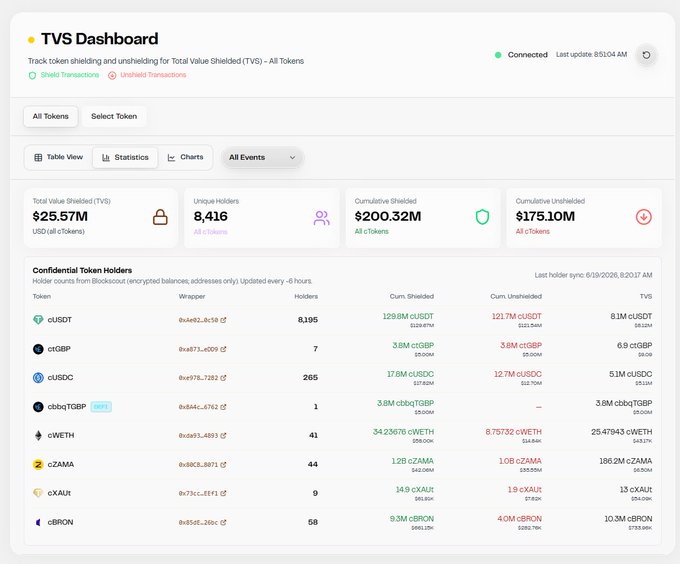Click the 6.9 ctGBP TVS value
680x564 pixels.
point(634,346)
